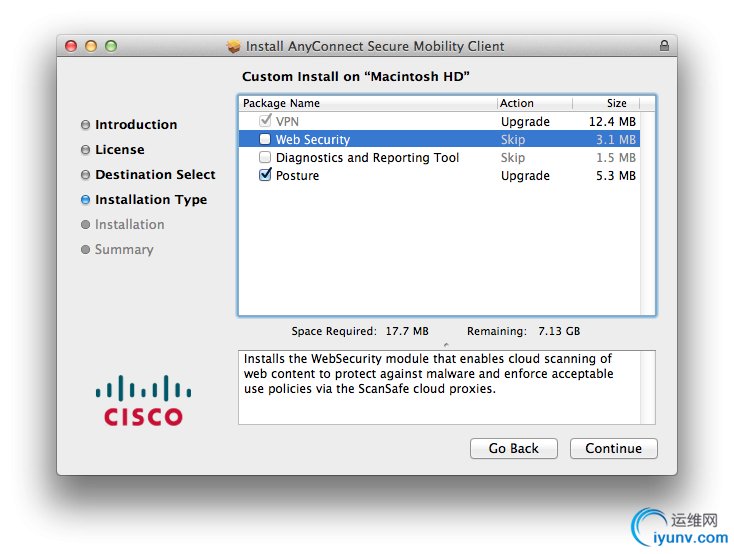Click the 3.1 MB size value
Viewport: 734px width, 554px height.
[x=616, y=140]
